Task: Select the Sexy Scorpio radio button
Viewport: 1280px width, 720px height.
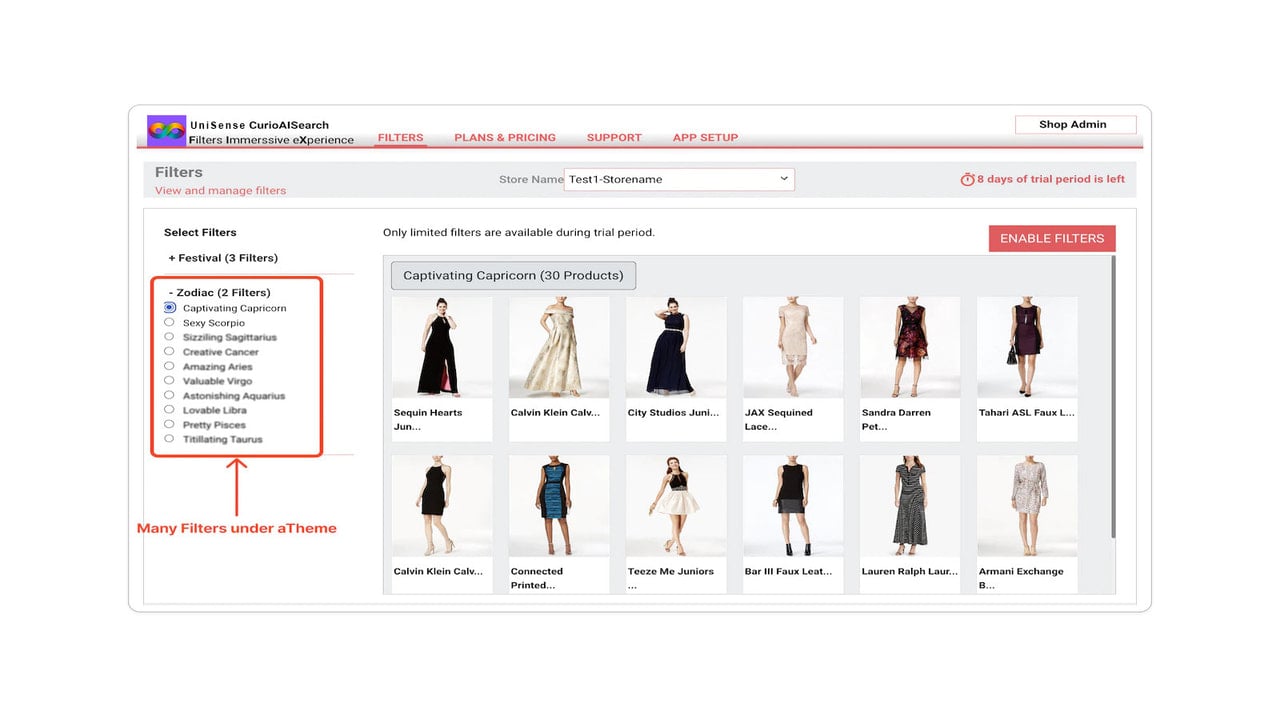Action: point(170,323)
